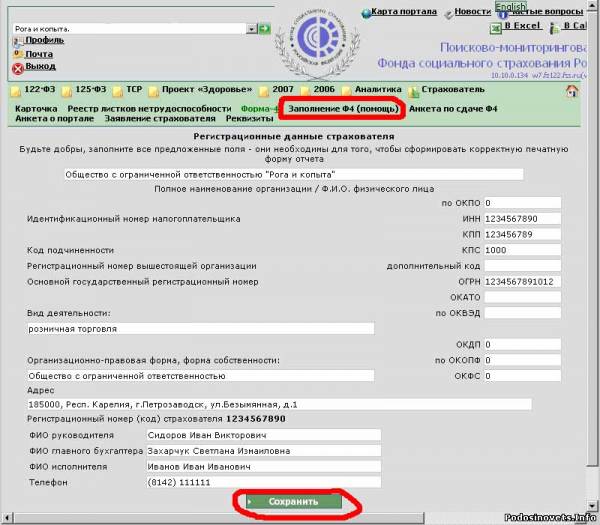Open Карта портала link
This screenshot has width=600, height=525.
[404, 11]
